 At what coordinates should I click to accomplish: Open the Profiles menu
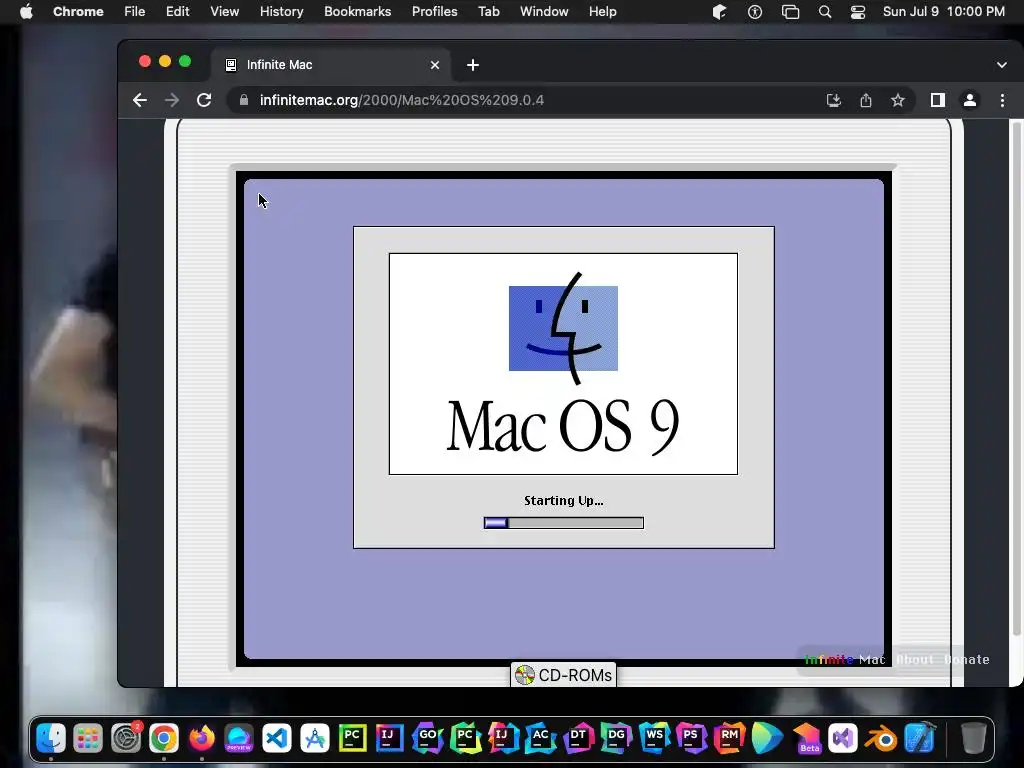[434, 12]
